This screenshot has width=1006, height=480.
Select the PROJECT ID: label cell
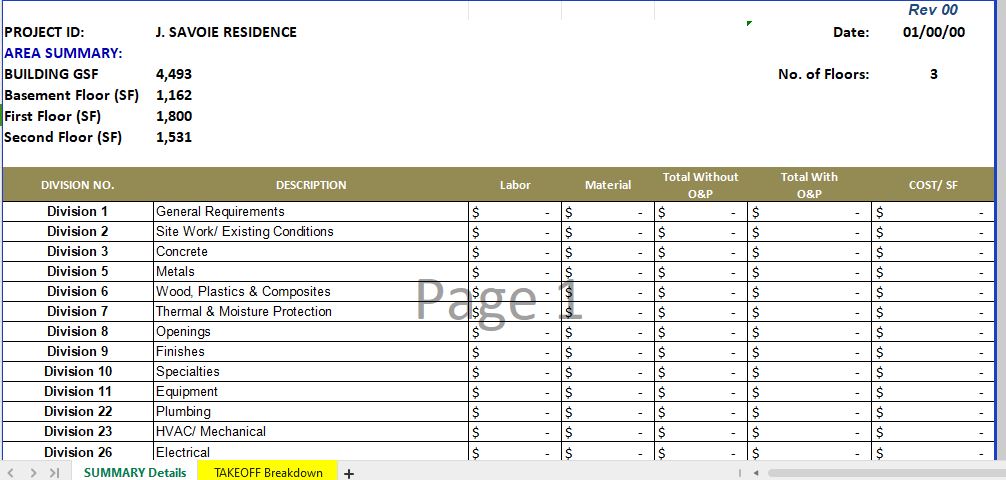(44, 32)
